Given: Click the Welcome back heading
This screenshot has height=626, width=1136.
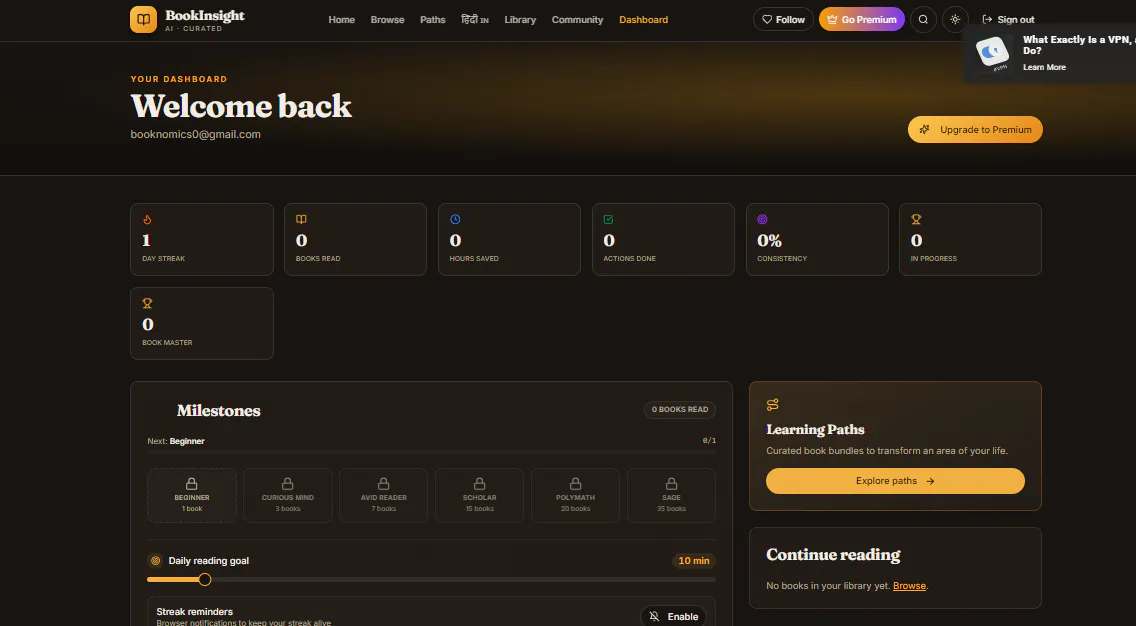Looking at the screenshot, I should point(241,107).
